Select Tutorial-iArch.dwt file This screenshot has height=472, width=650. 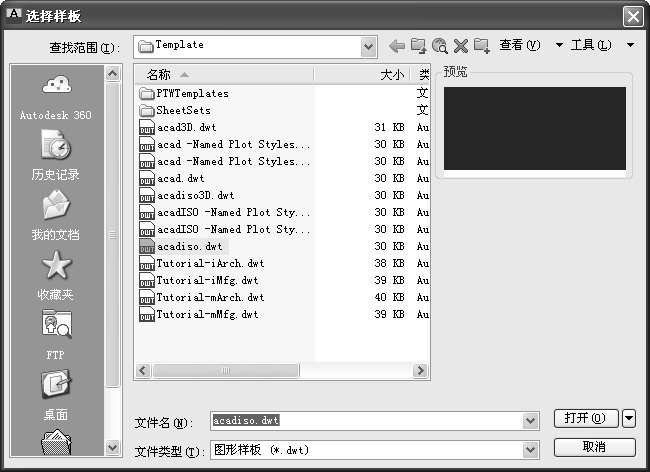(210, 264)
